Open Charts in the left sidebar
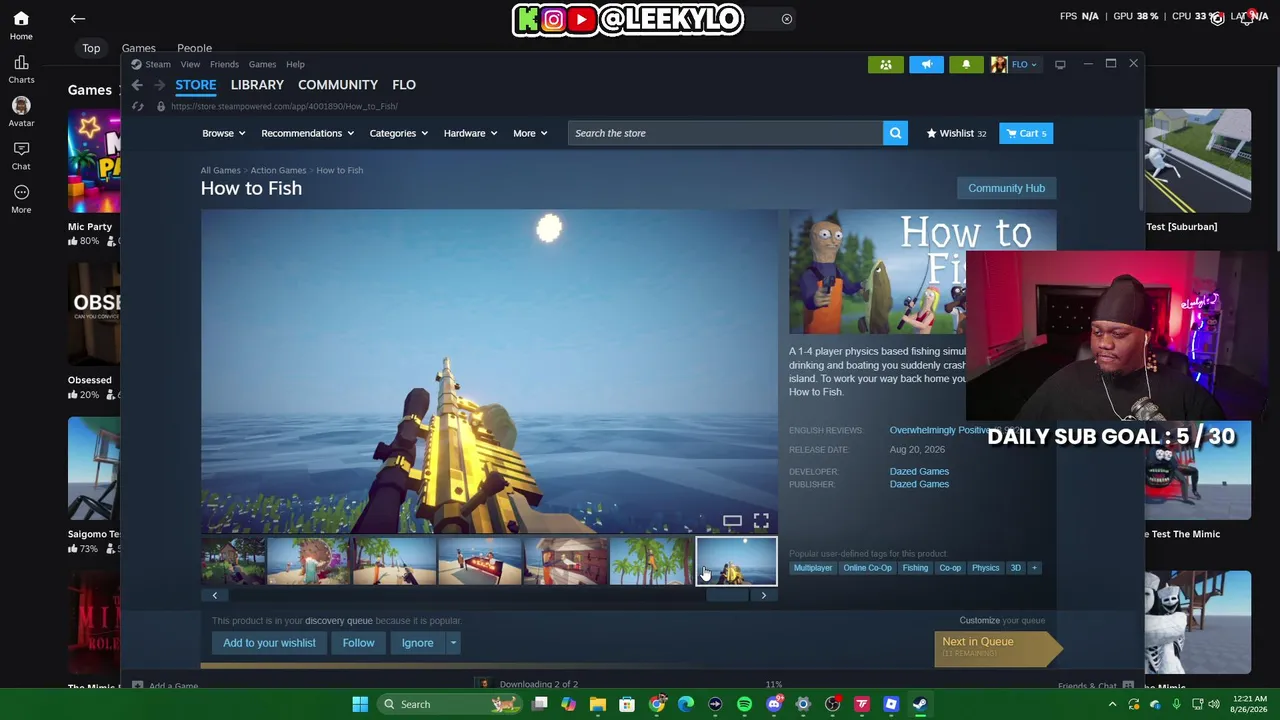 click(21, 70)
